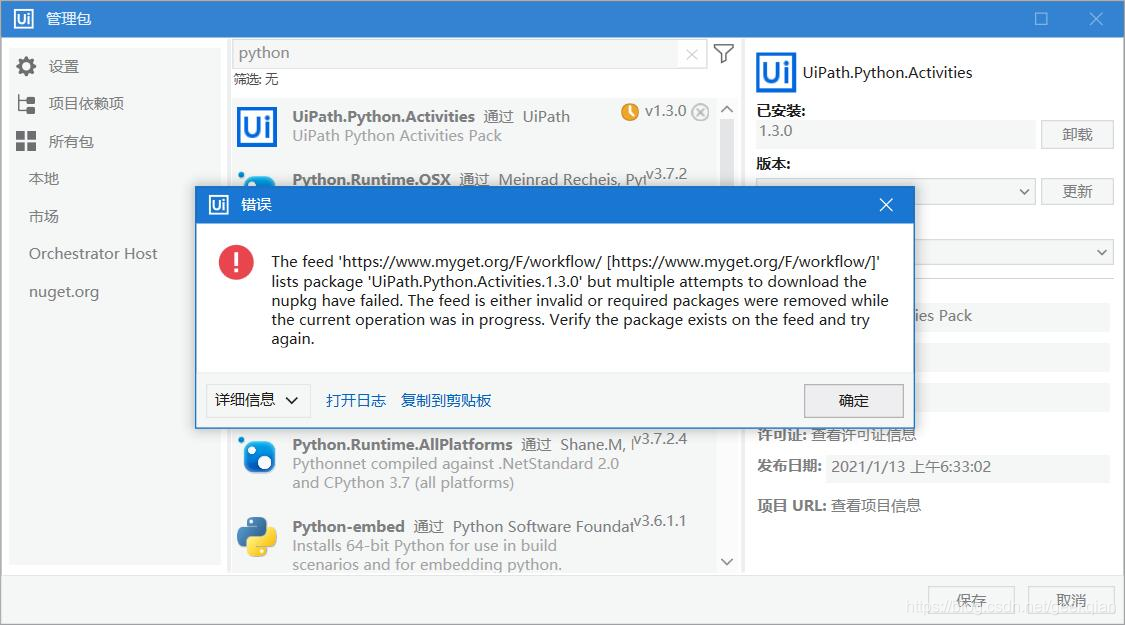Click the python search input field
This screenshot has width=1125, height=625.
(455, 54)
